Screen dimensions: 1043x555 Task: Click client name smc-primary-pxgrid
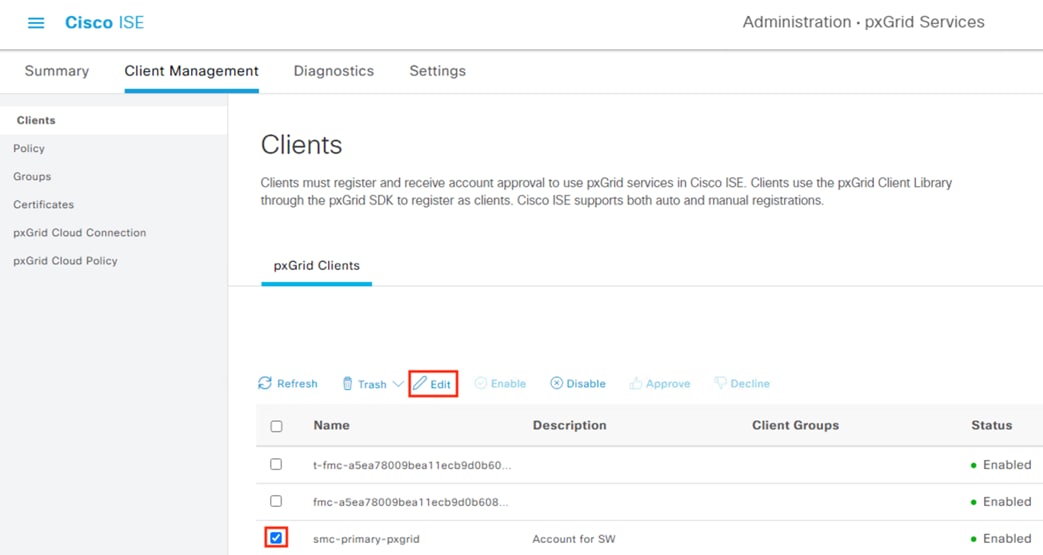coord(367,539)
